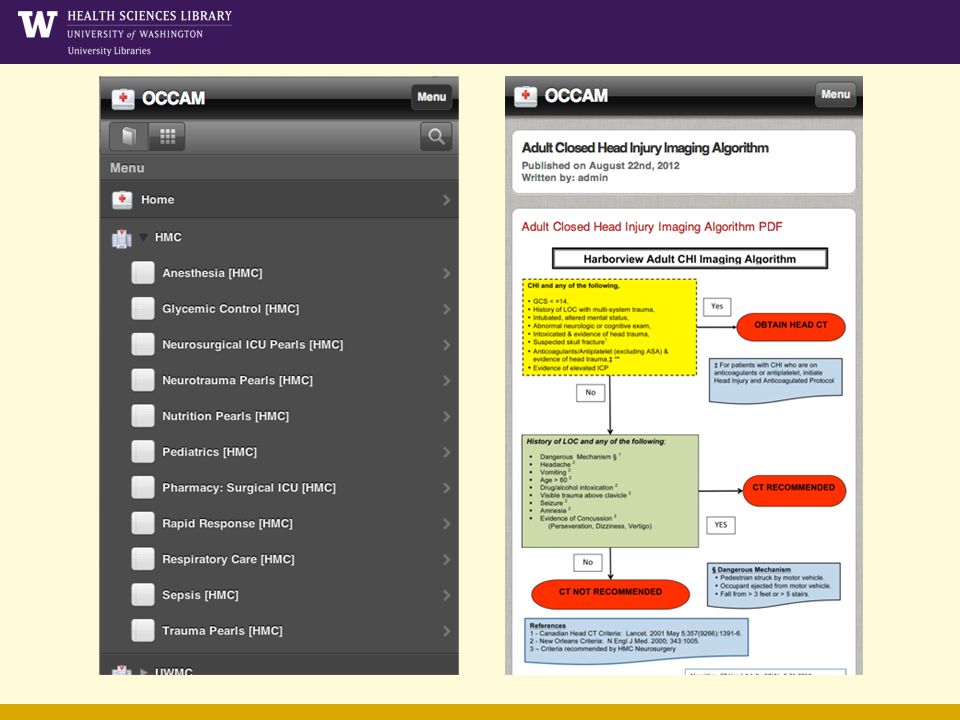Image resolution: width=960 pixels, height=720 pixels.
Task: Open Sepsis [HMC] row chevron
Action: coord(446,595)
